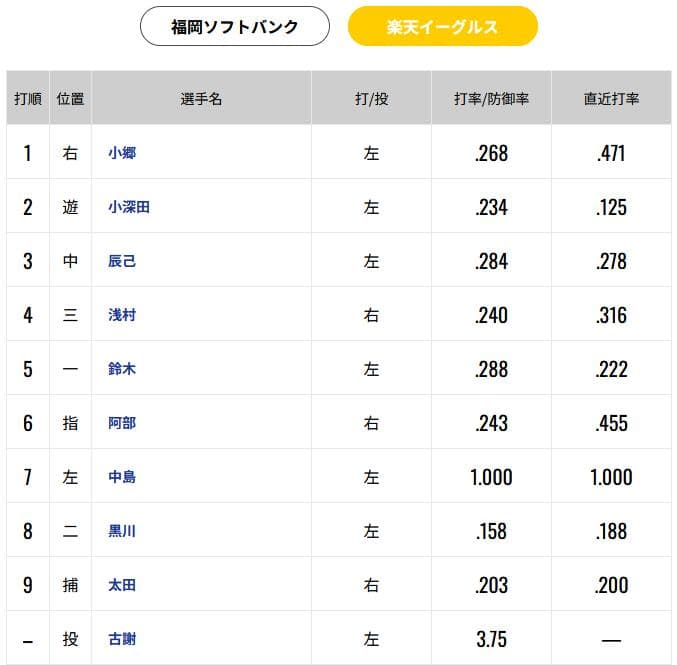Click the 選手名 column header
677x665 pixels.
(201, 98)
